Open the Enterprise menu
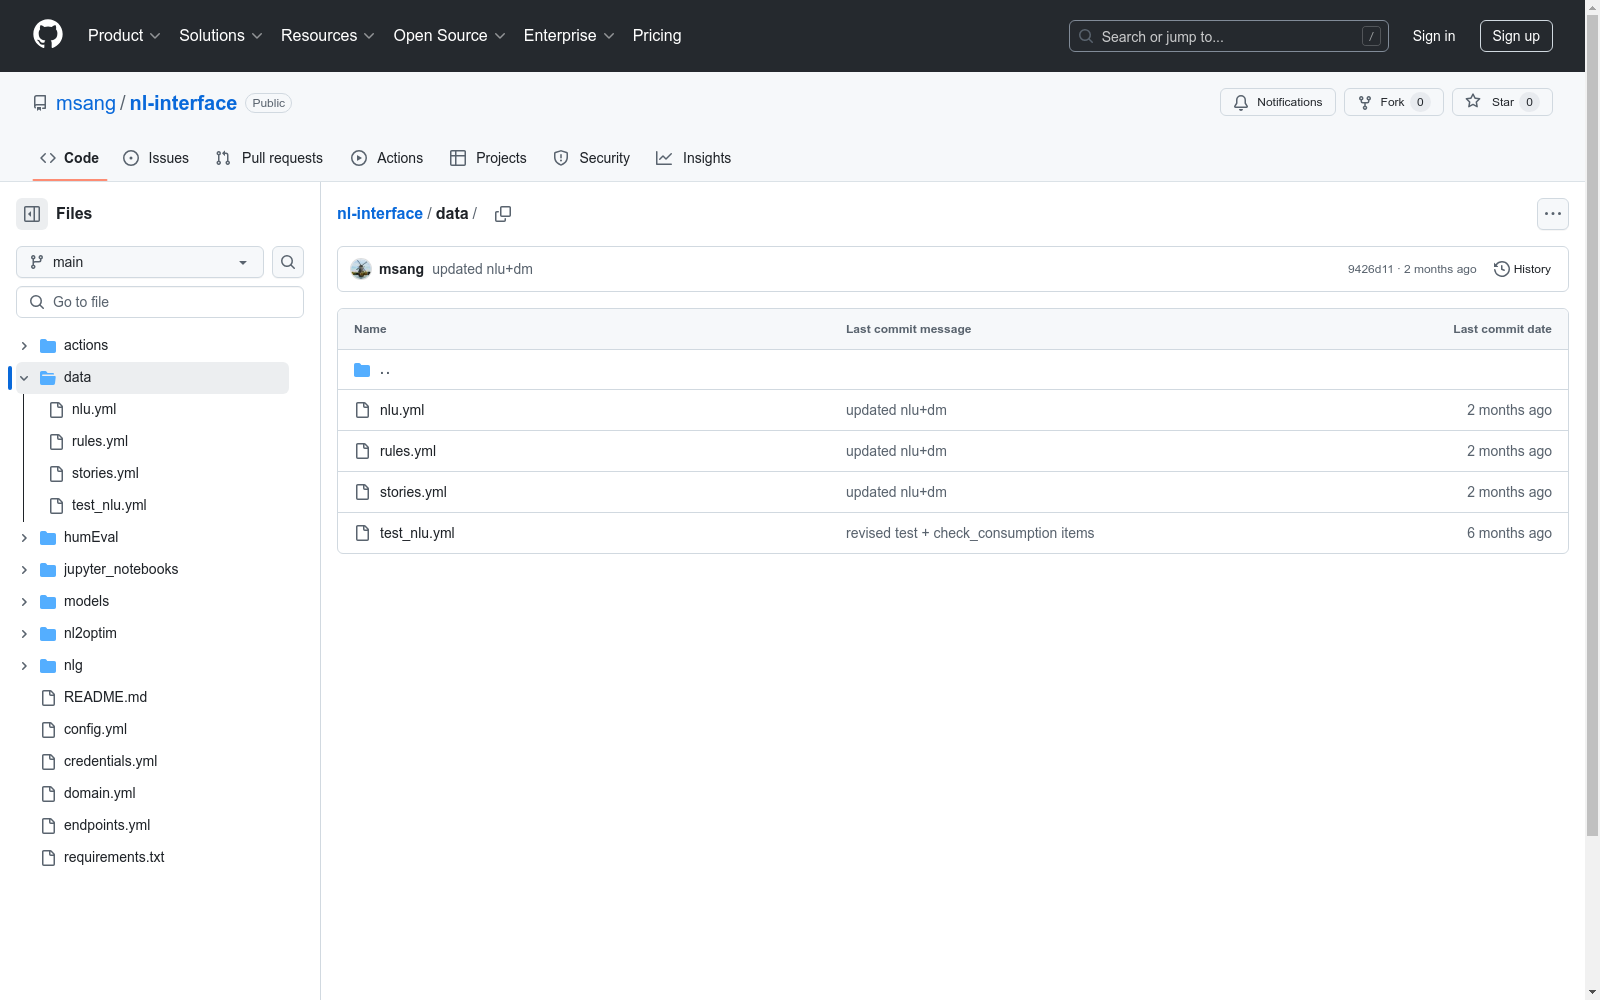This screenshot has width=1600, height=1000. pos(569,36)
